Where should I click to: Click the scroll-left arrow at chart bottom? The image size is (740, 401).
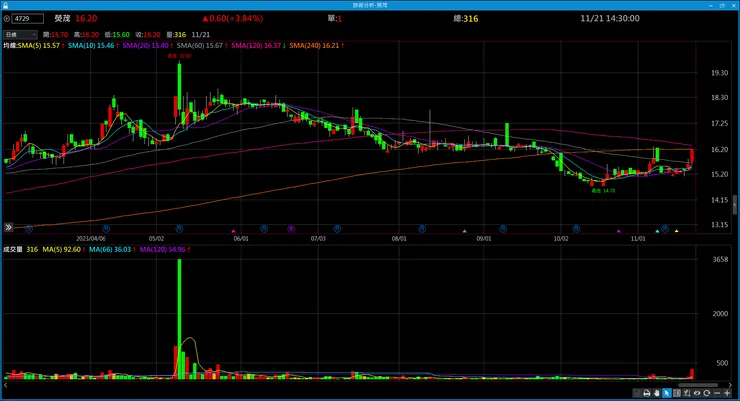tap(6, 385)
